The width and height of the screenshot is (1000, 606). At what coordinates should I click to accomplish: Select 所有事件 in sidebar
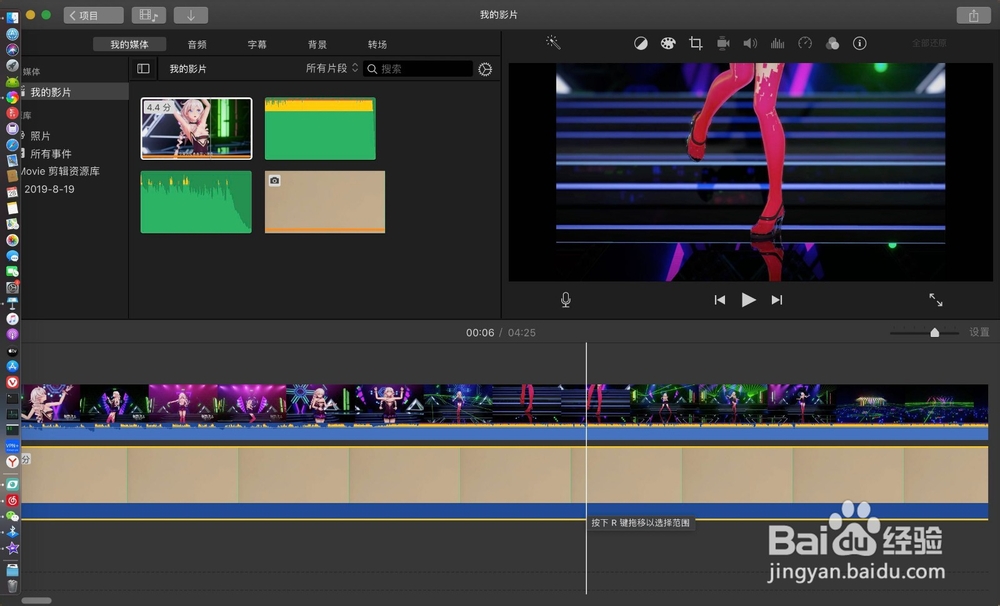click(51, 154)
